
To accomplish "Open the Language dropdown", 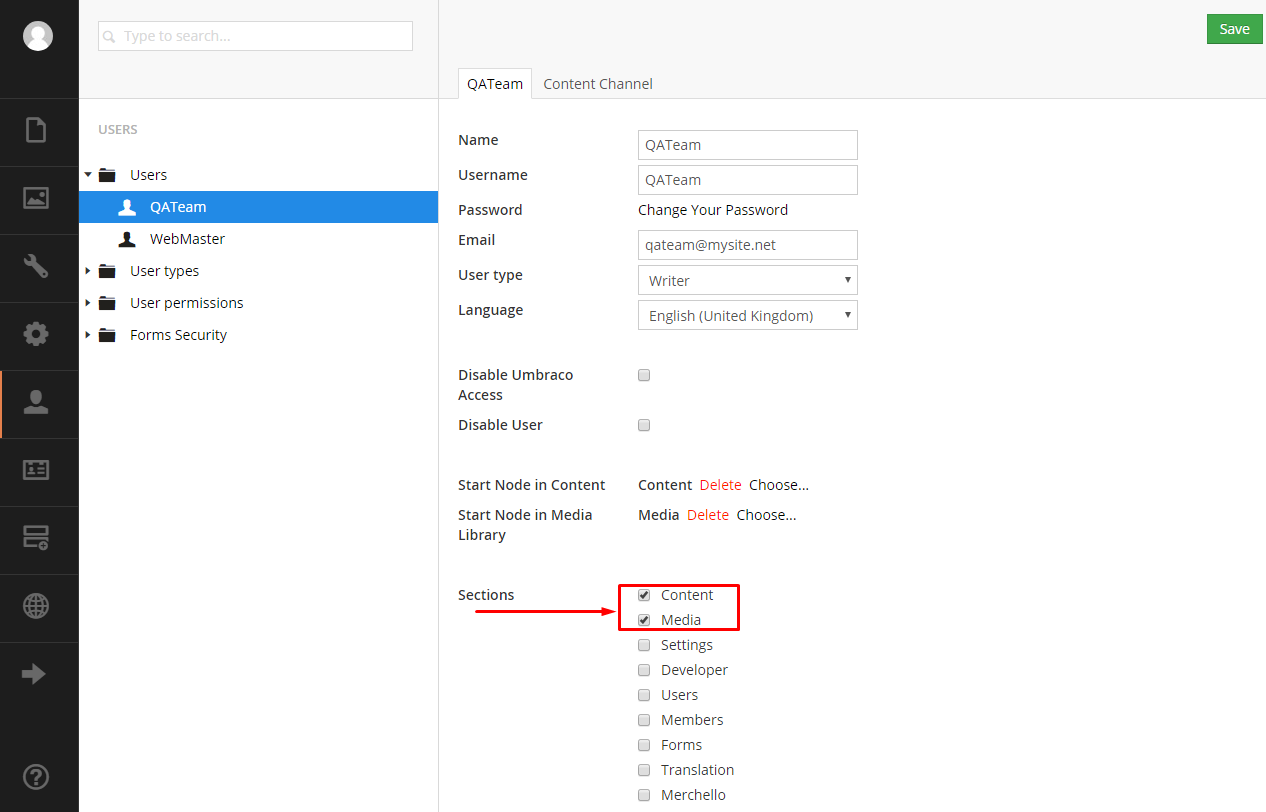I will coord(747,315).
